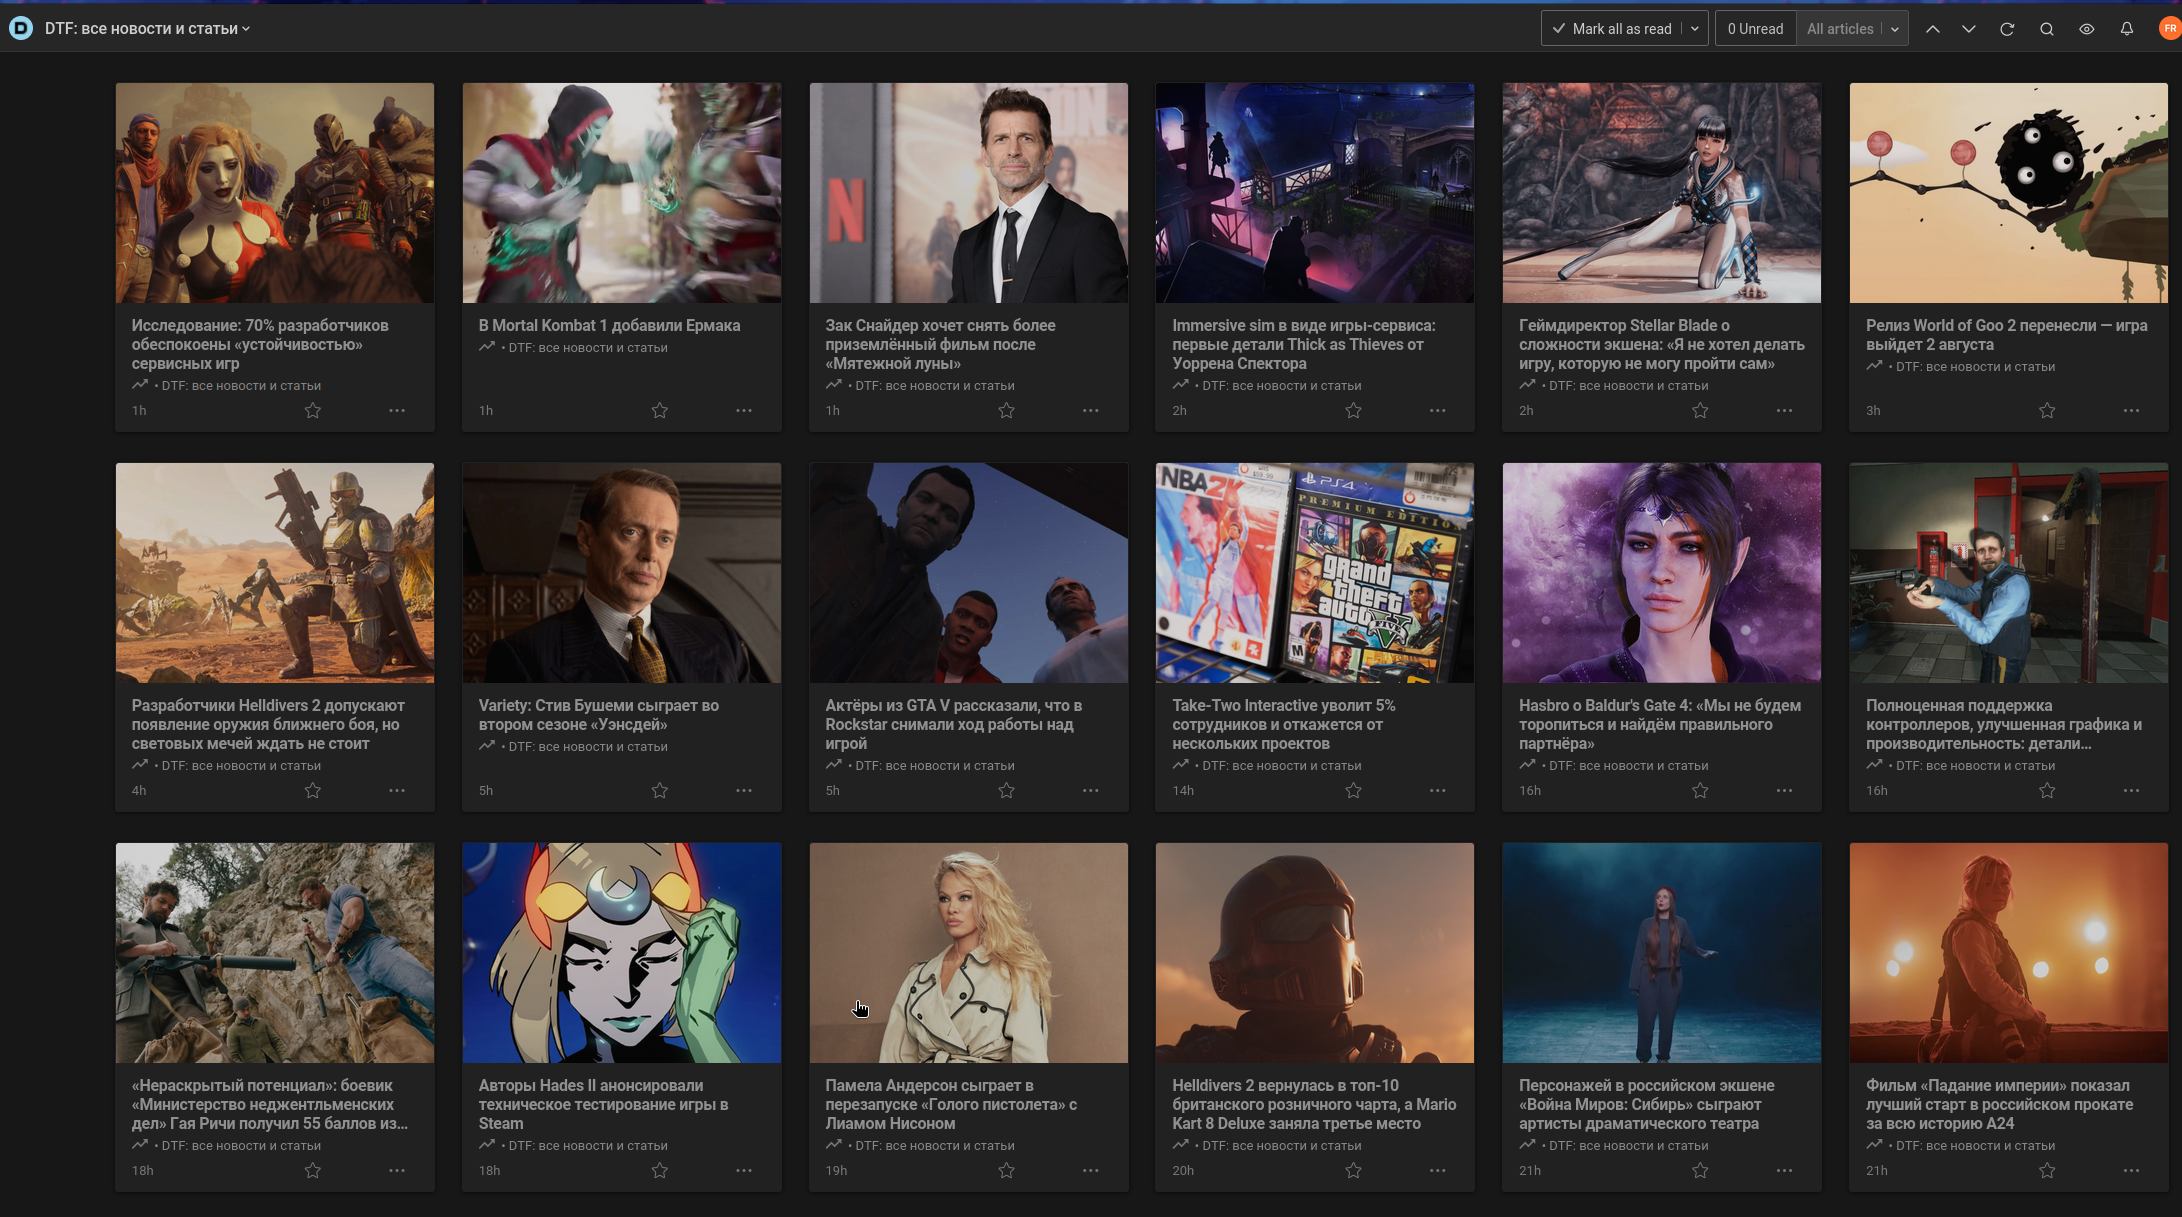Open search in the top toolbar
Viewport: 2182px width, 1217px height.
click(2047, 29)
